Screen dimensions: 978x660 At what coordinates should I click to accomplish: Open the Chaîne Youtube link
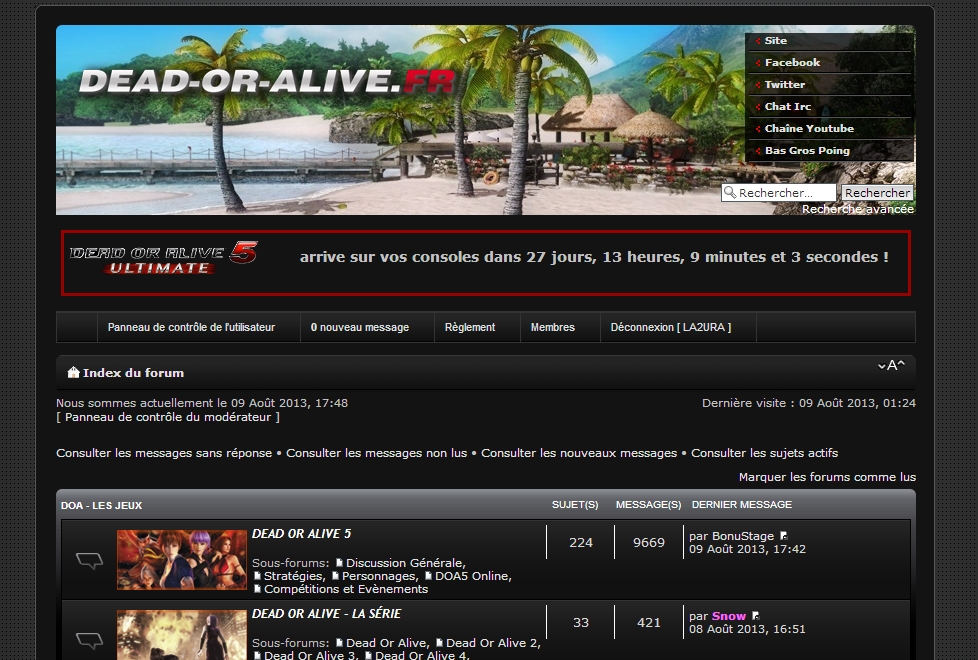[809, 128]
